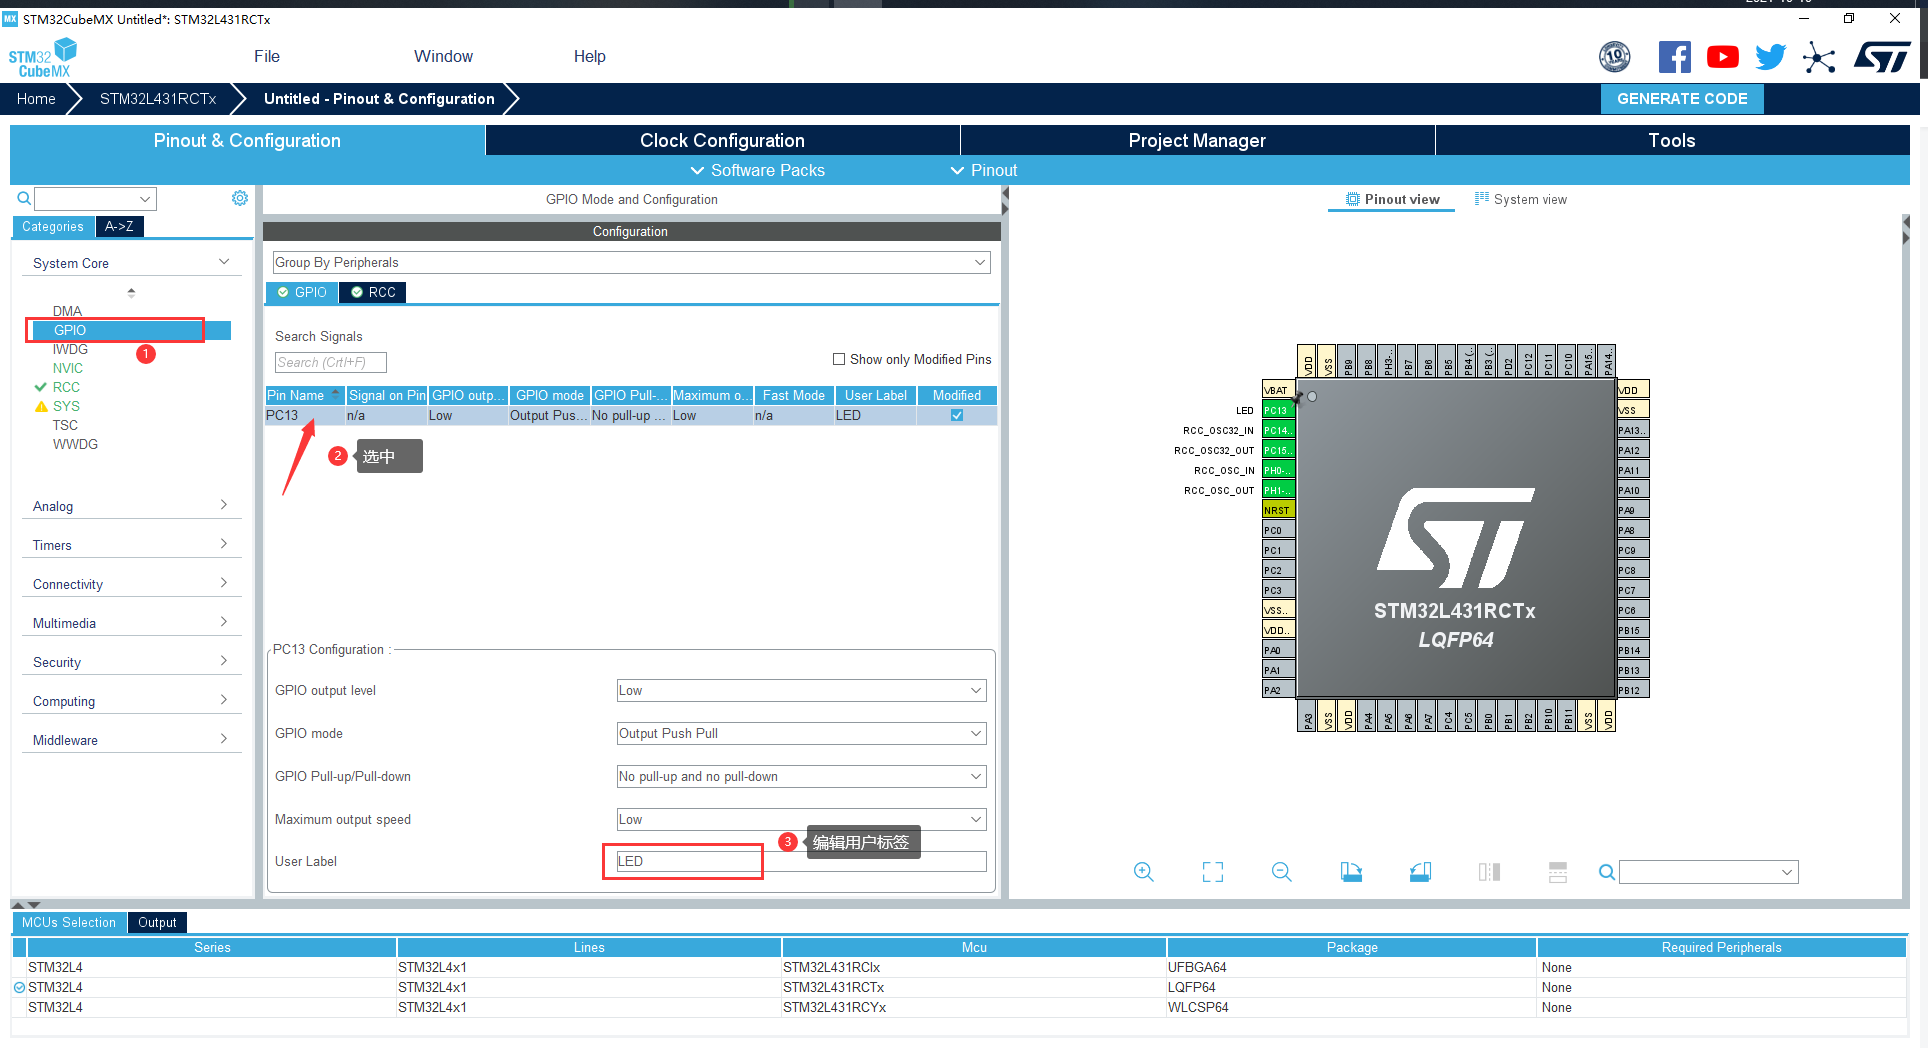
Task: Click the zoom out magnifier icon
Action: 1281,872
